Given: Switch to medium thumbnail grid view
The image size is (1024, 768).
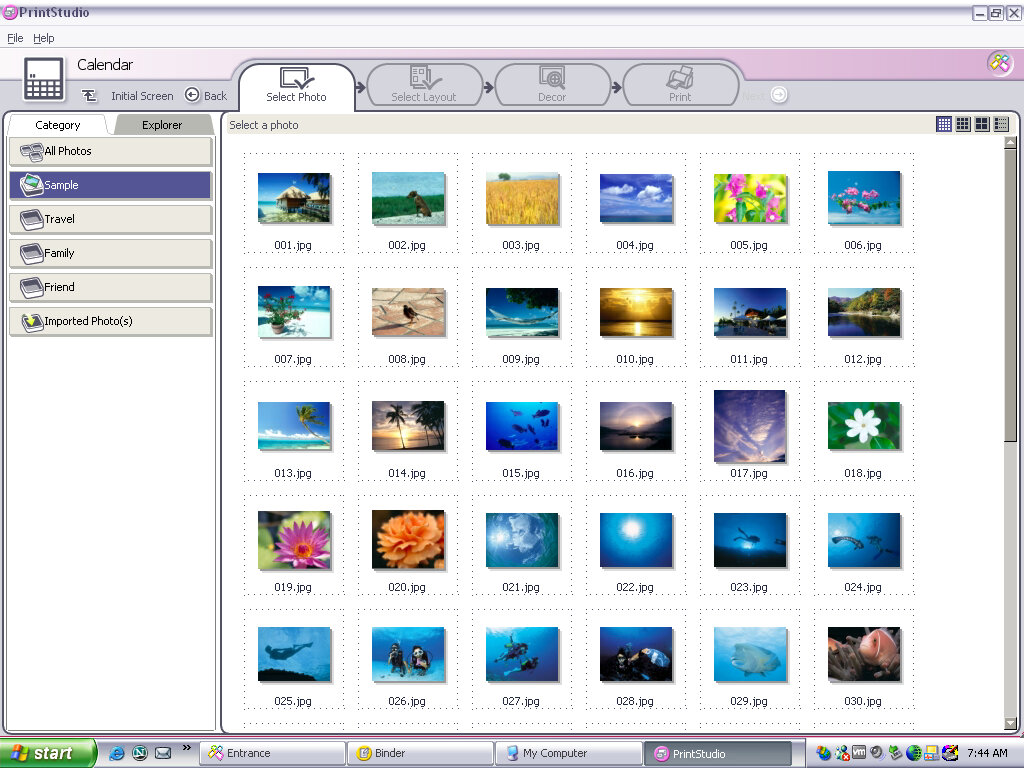Looking at the screenshot, I should tap(963, 124).
